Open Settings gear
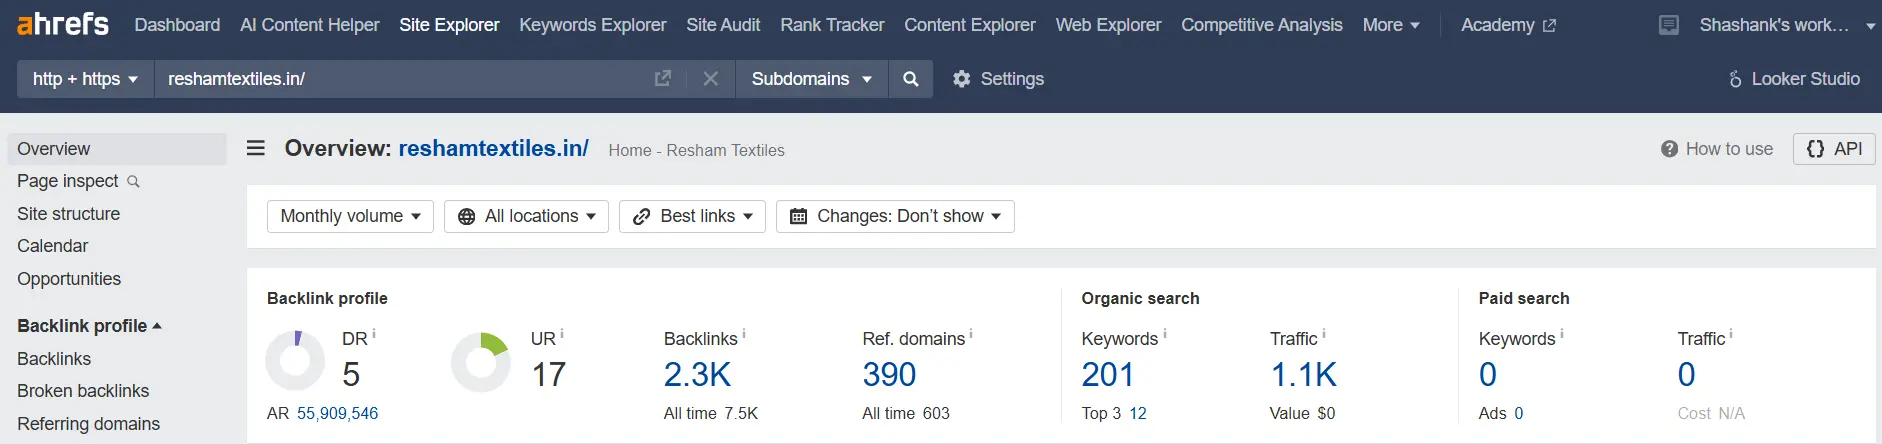Viewport: 1882px width, 444px height. [x=998, y=79]
